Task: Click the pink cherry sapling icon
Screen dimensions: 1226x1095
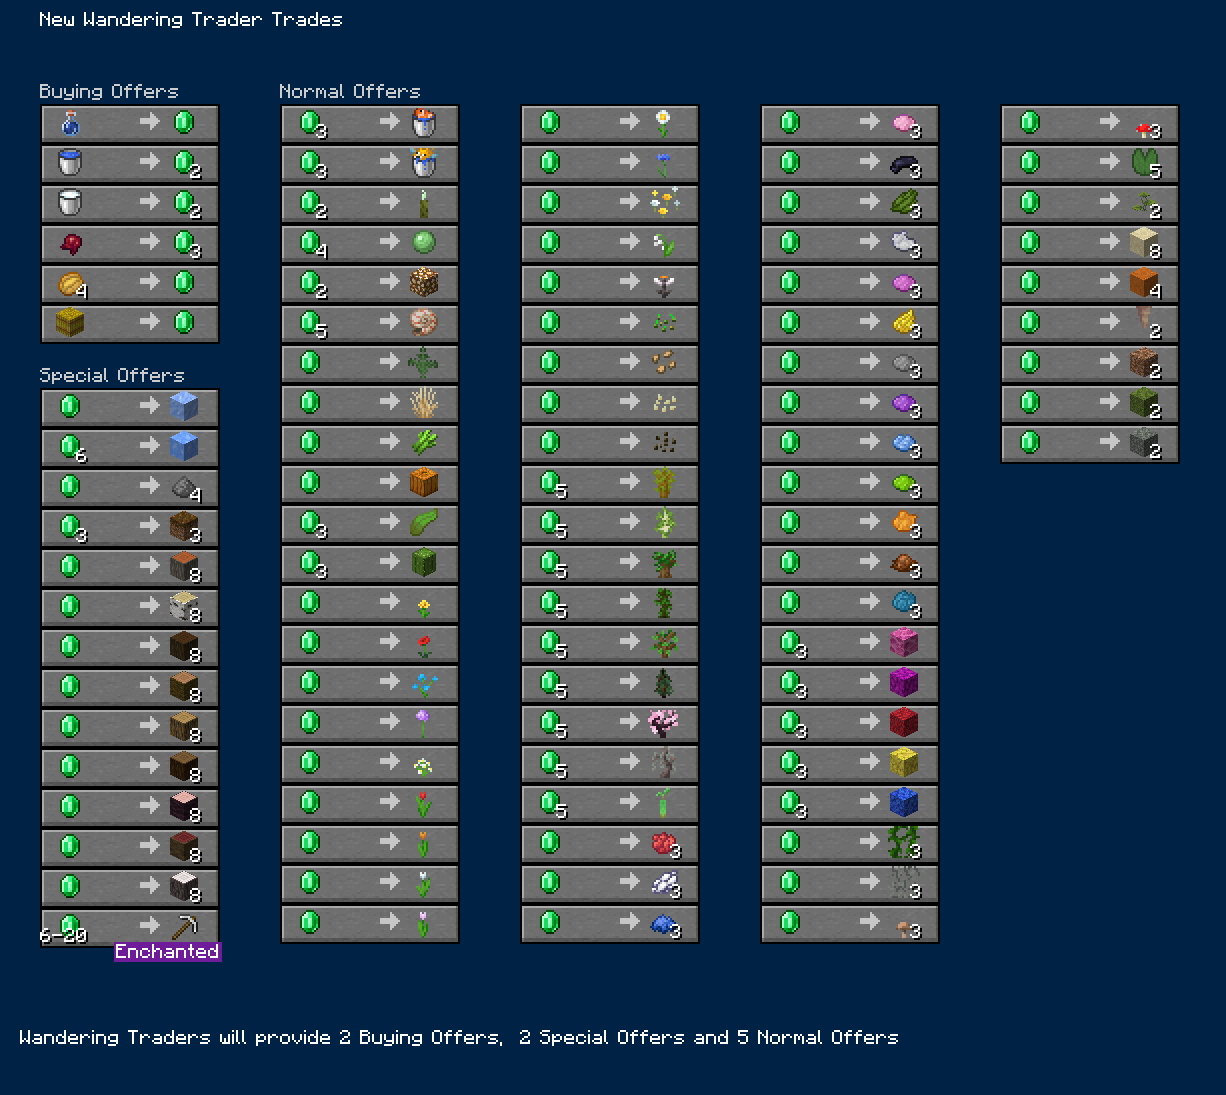Action: click(x=664, y=723)
